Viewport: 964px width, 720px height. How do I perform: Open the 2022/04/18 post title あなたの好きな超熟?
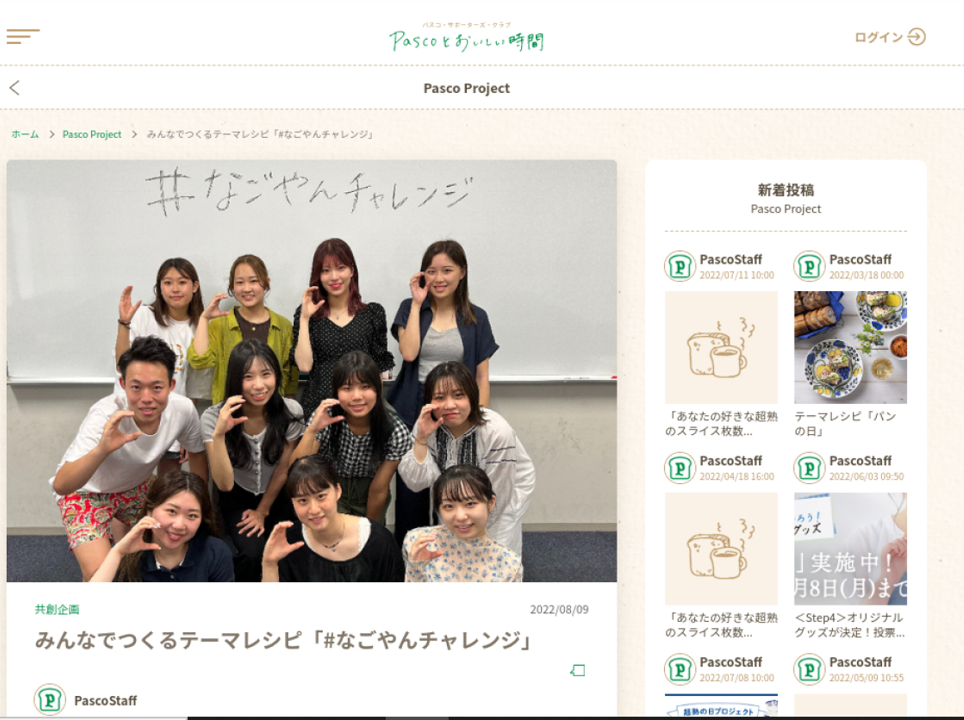pyautogui.click(x=721, y=625)
